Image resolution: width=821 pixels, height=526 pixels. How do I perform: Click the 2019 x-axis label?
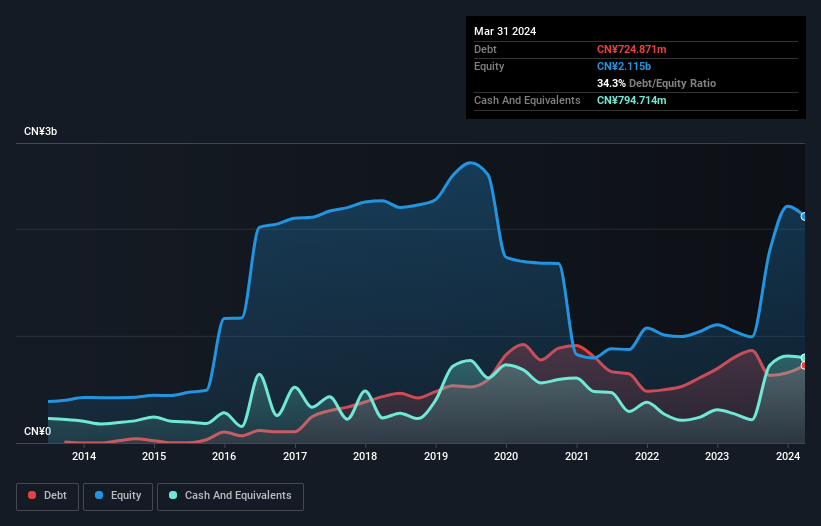436,456
